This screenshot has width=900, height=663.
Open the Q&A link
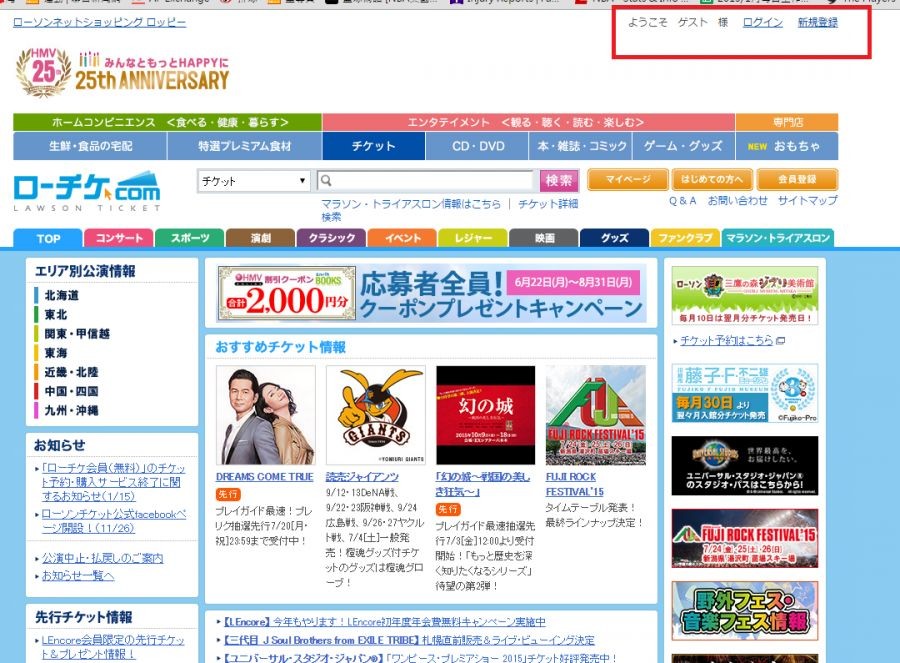682,201
